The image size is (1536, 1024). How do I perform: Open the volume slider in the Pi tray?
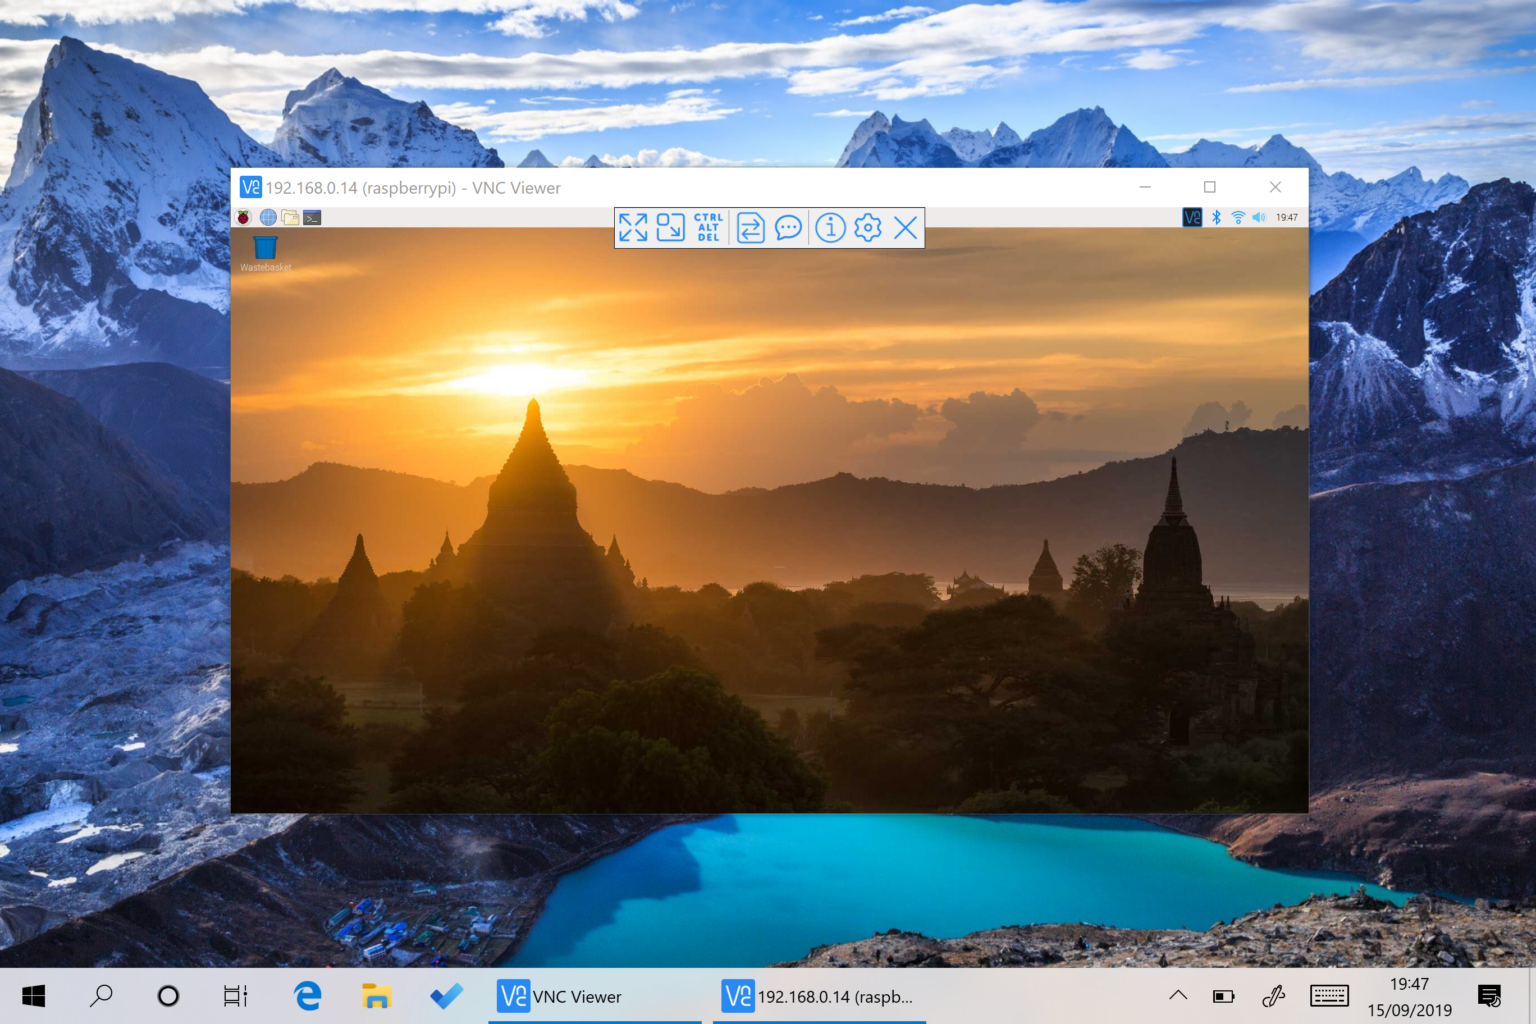(x=1258, y=216)
